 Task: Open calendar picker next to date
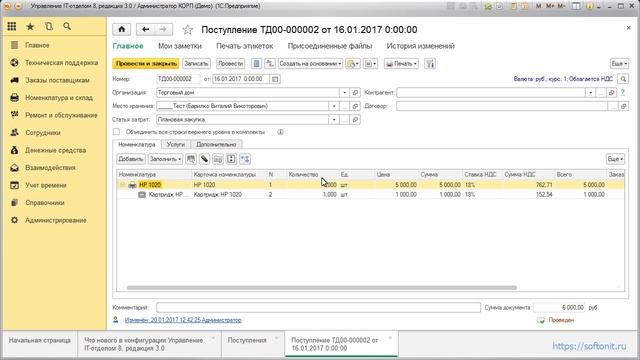point(275,79)
